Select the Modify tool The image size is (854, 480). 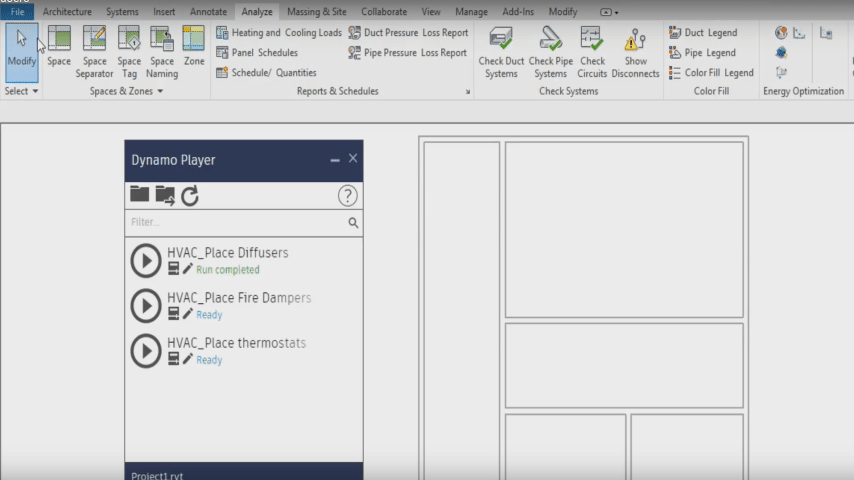point(22,52)
